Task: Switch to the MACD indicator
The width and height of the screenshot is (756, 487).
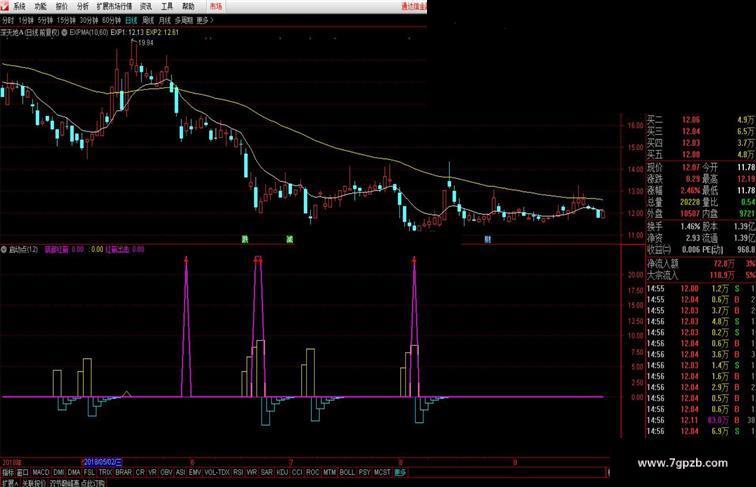Action: [x=41, y=473]
